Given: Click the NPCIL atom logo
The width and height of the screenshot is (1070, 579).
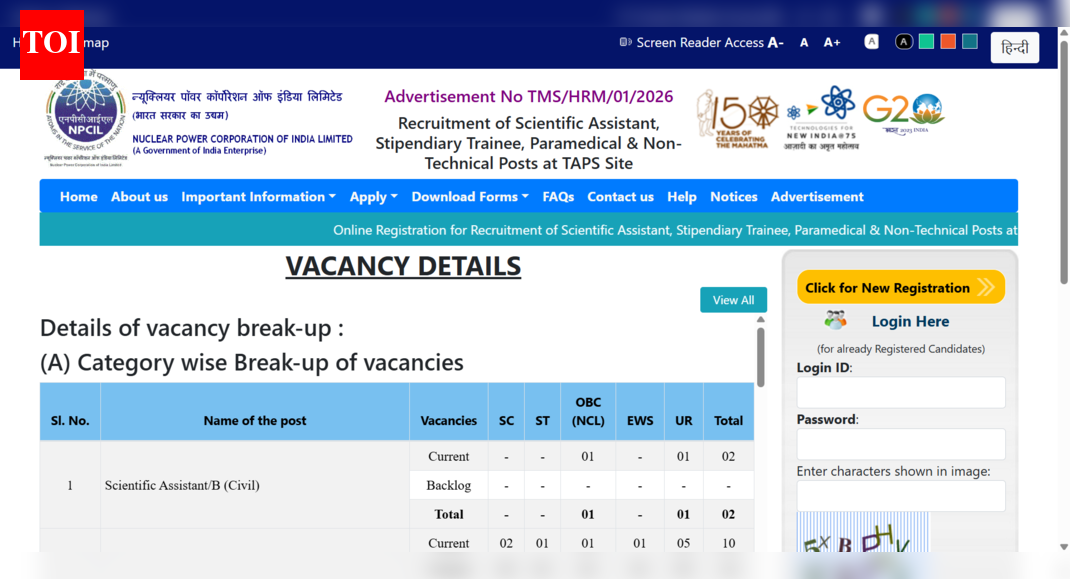Looking at the screenshot, I should [x=85, y=117].
